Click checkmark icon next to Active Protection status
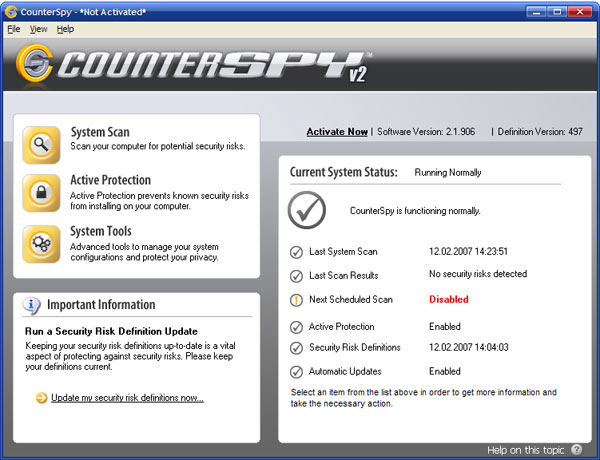 coord(296,328)
